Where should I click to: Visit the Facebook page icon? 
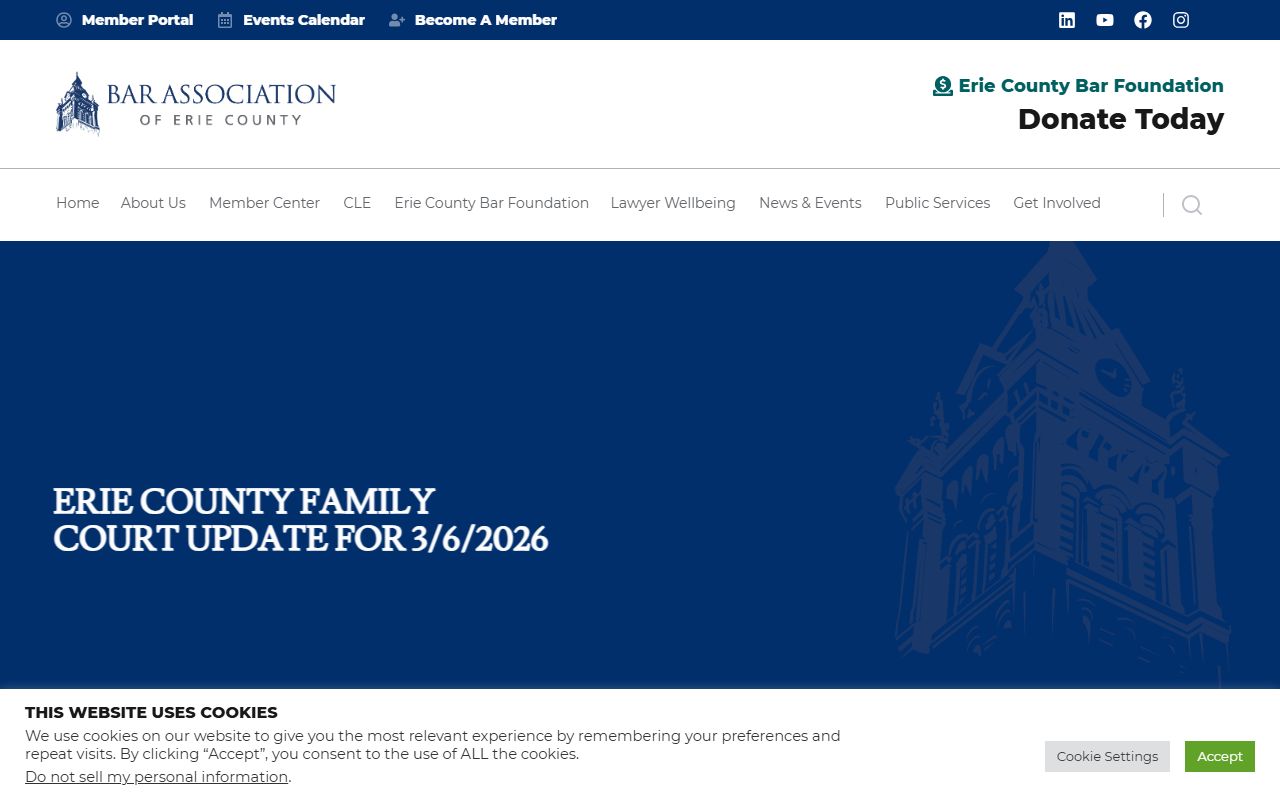[x=1143, y=20]
